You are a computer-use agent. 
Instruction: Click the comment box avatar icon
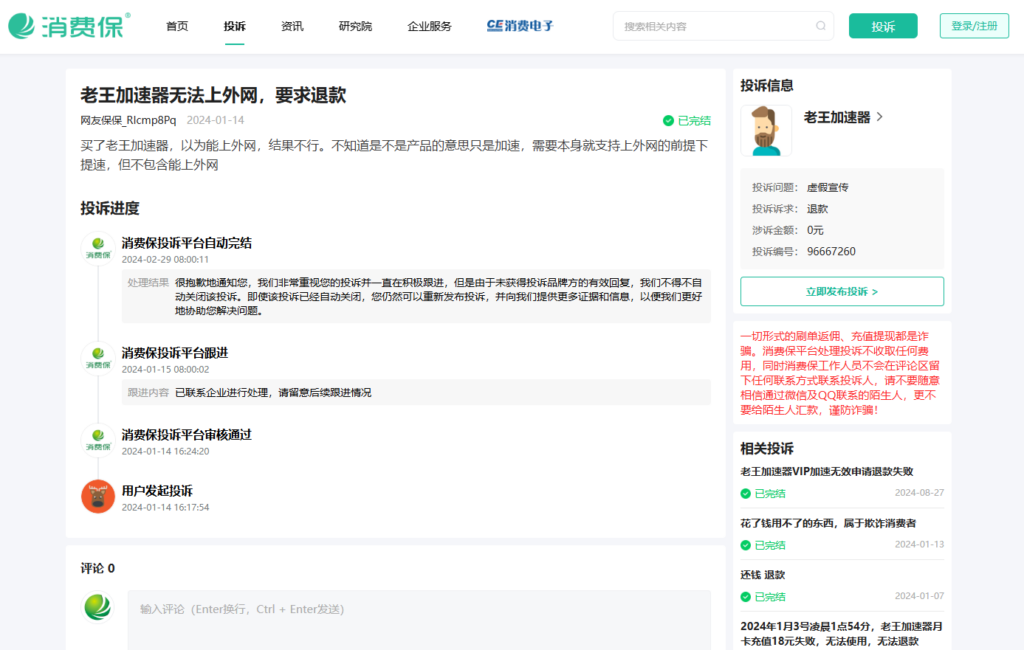(x=98, y=607)
